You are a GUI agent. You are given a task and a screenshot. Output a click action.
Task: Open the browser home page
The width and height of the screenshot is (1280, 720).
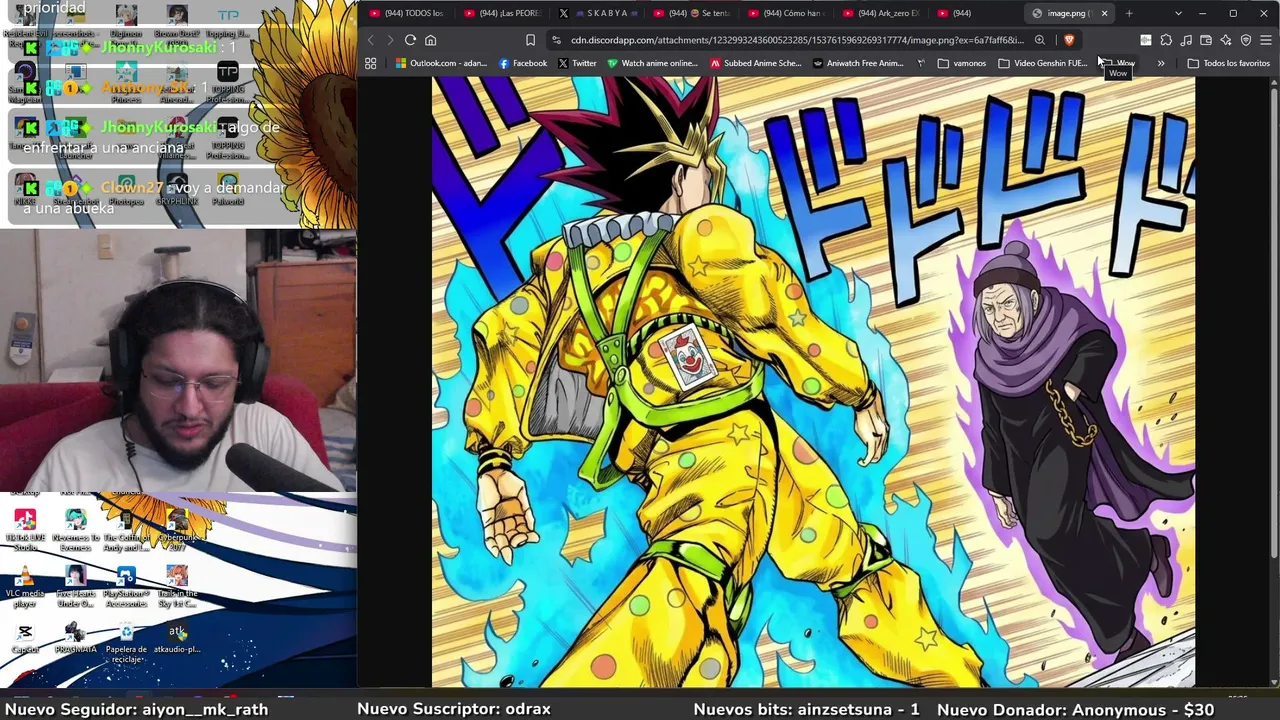(x=431, y=40)
